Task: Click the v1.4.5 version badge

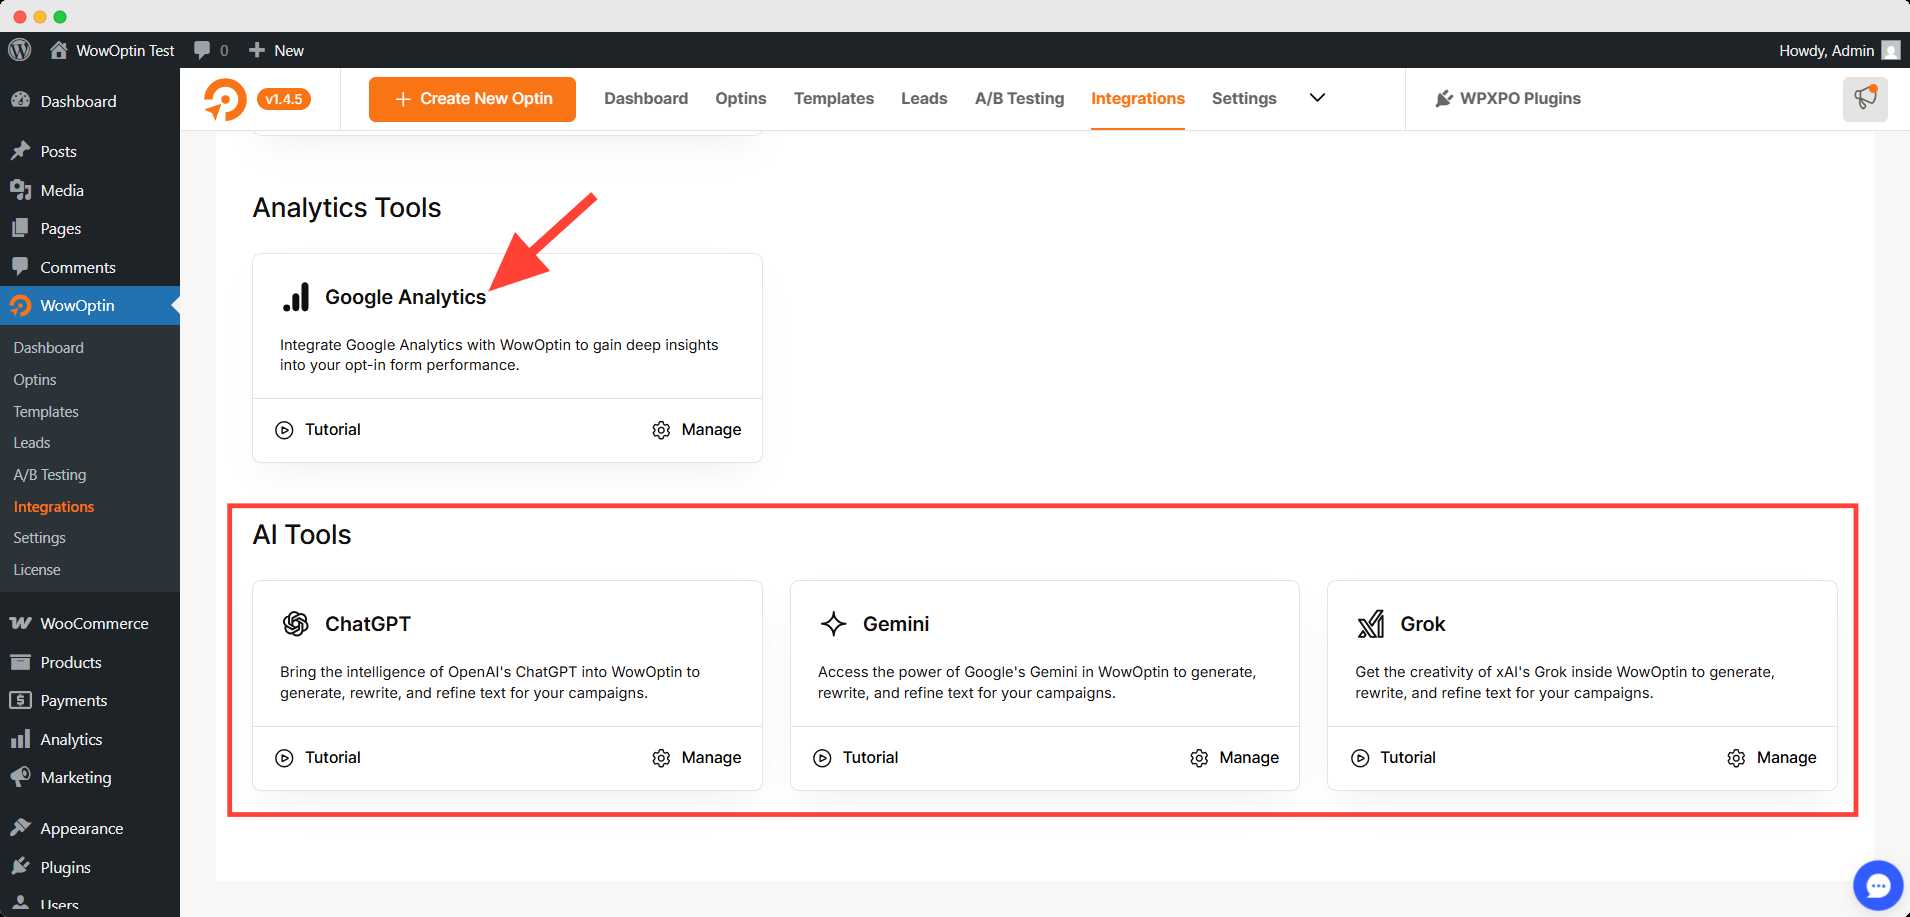Action: 284,99
